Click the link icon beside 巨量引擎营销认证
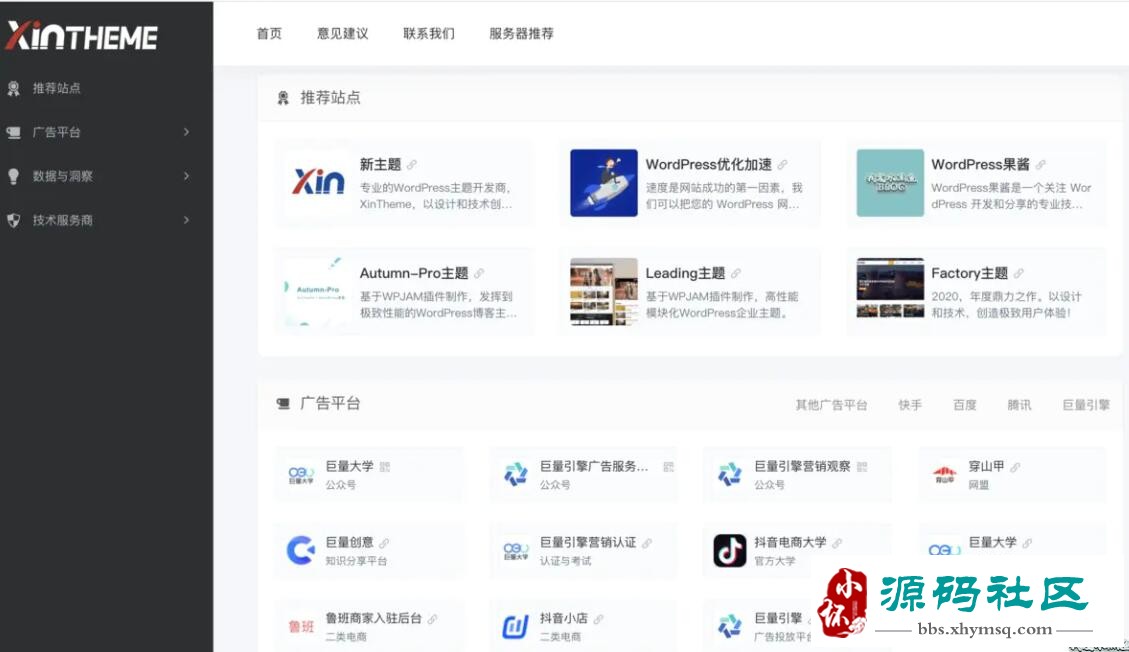Image resolution: width=1129 pixels, height=652 pixels. [647, 543]
